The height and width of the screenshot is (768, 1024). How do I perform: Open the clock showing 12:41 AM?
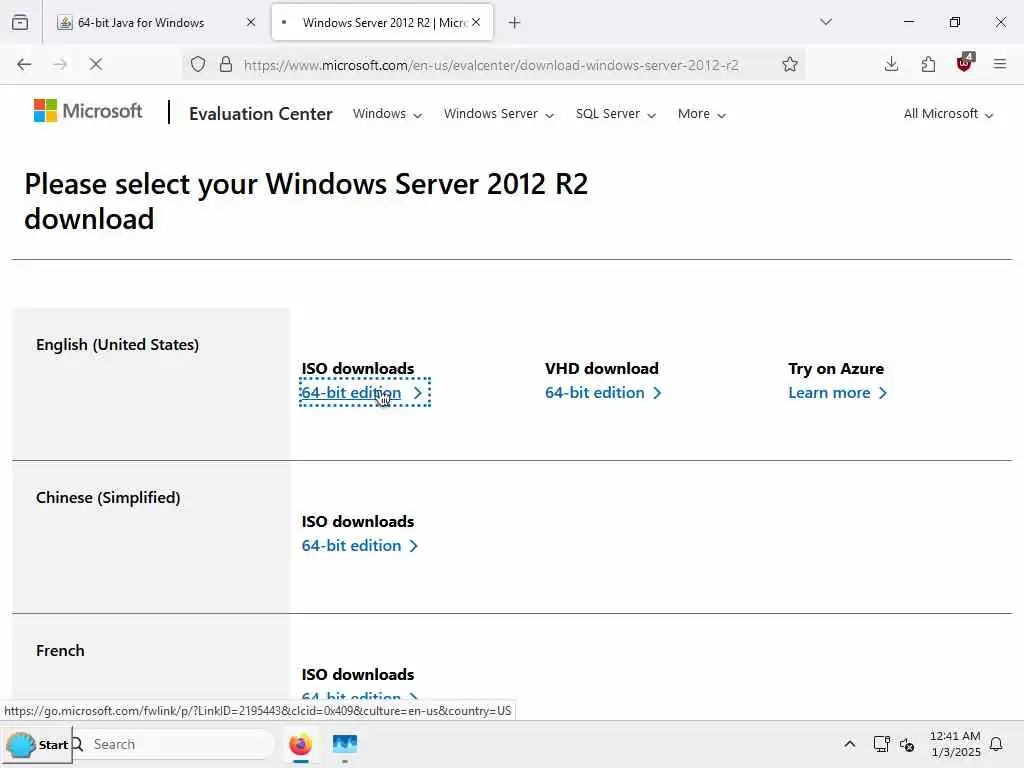[955, 744]
